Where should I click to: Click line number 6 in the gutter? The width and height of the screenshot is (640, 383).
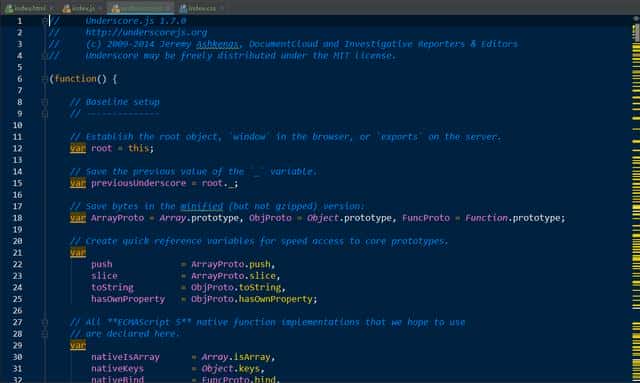click(19, 79)
